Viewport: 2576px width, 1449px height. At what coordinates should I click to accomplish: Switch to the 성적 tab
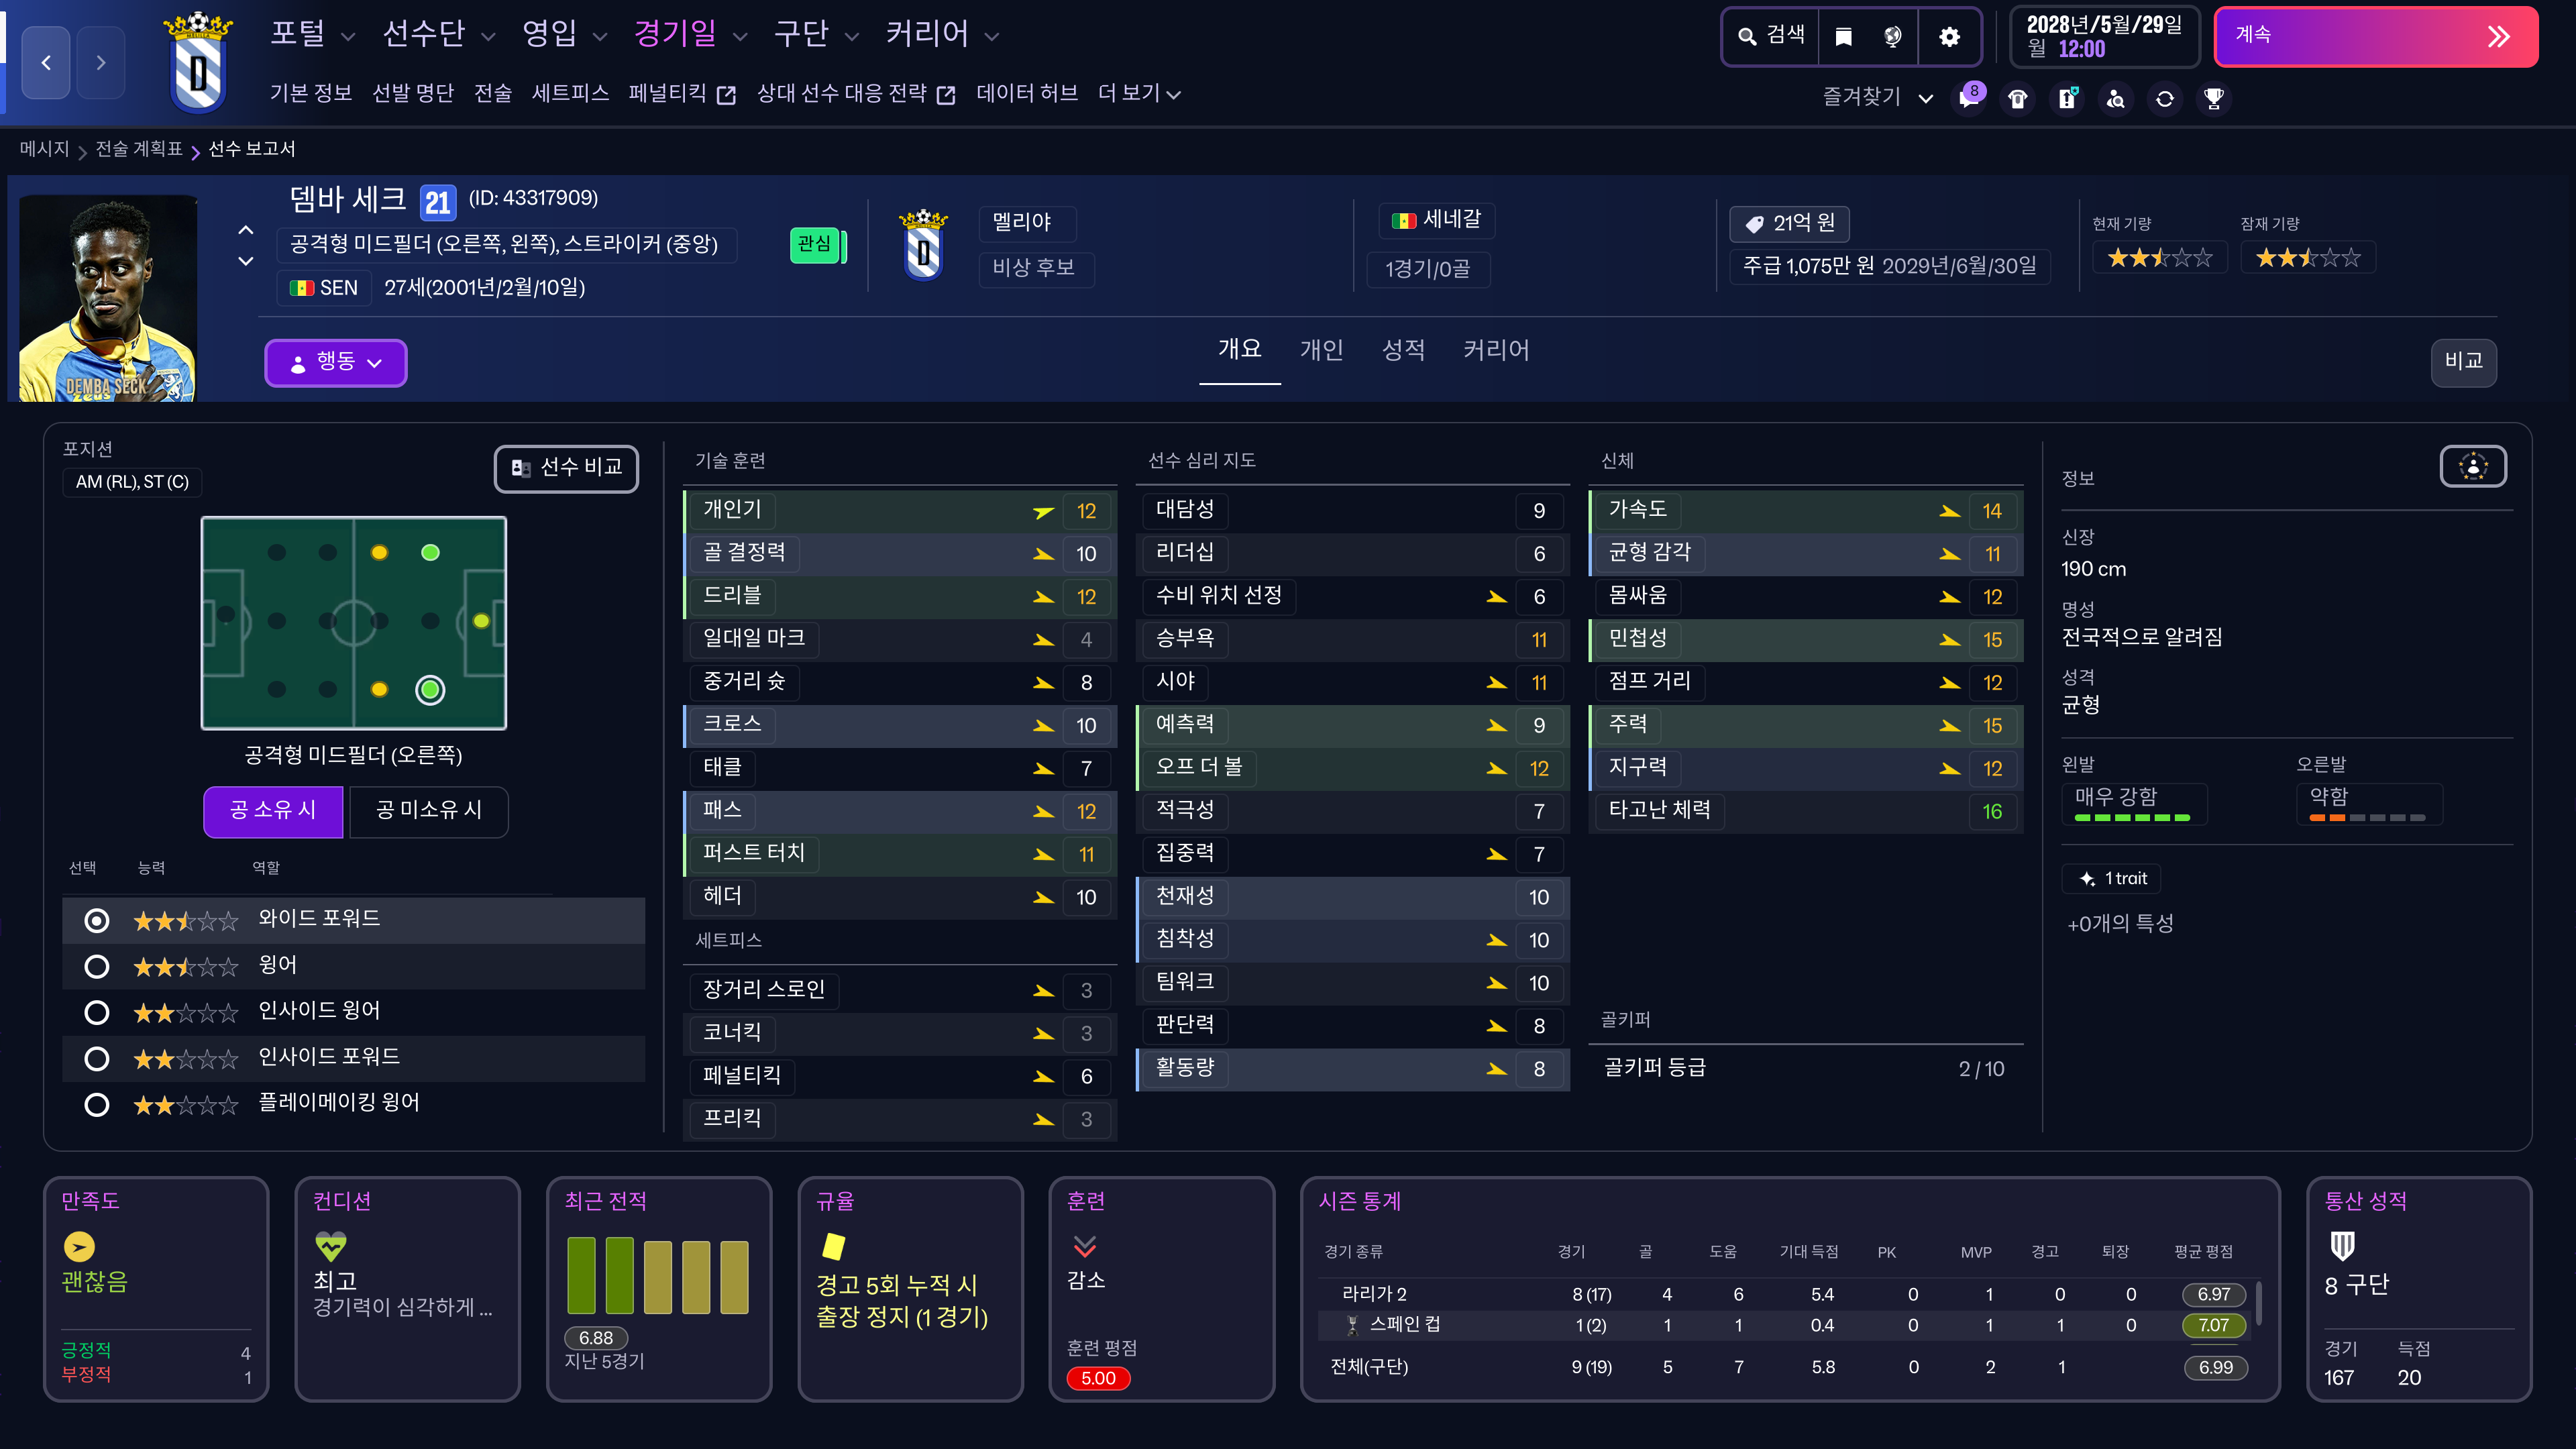click(x=1402, y=350)
